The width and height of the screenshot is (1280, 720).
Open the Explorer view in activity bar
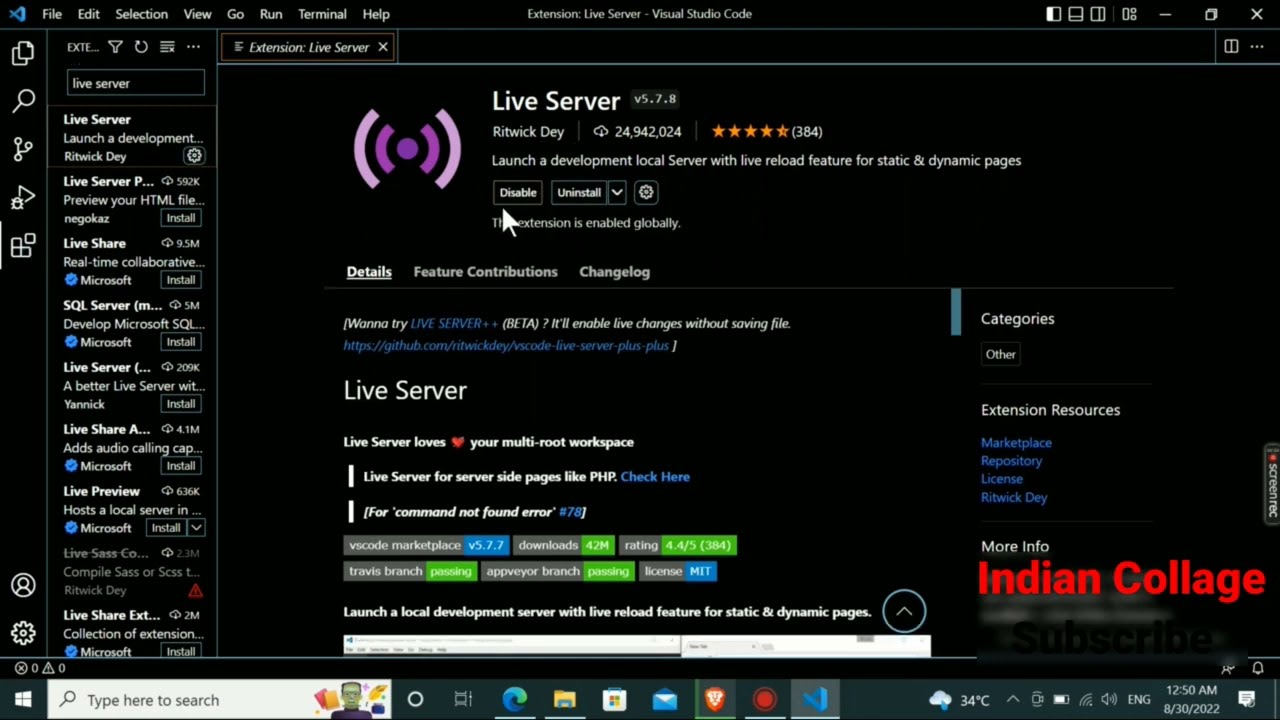[23, 53]
